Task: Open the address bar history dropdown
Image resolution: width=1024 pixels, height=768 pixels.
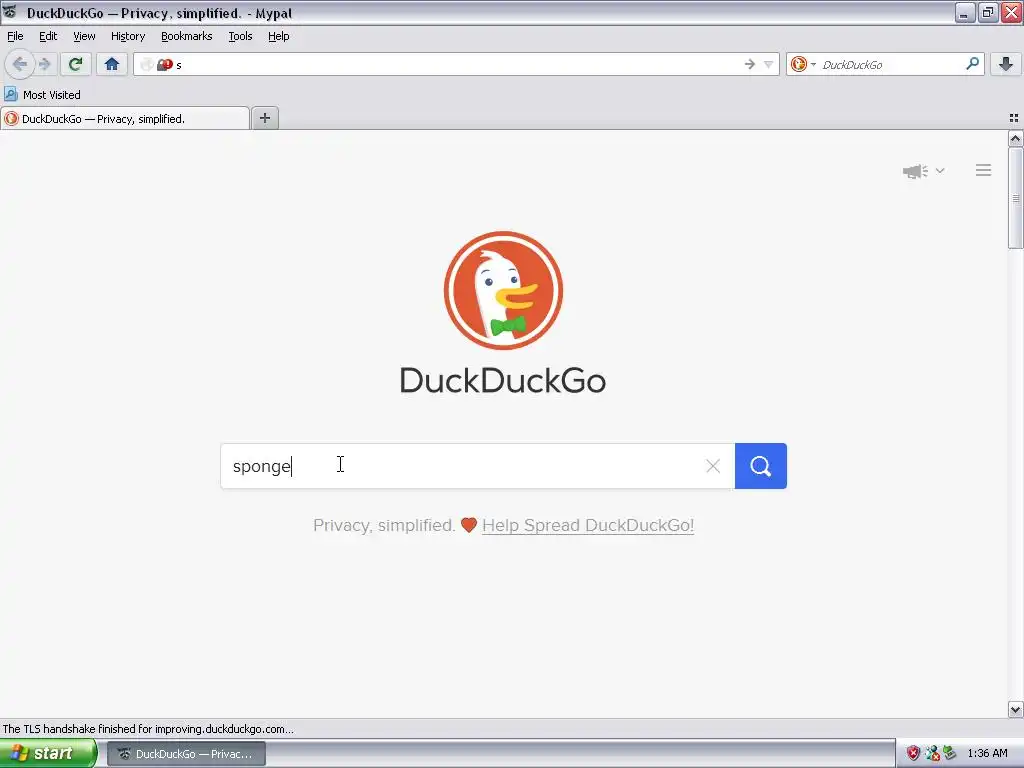Action: click(769, 64)
